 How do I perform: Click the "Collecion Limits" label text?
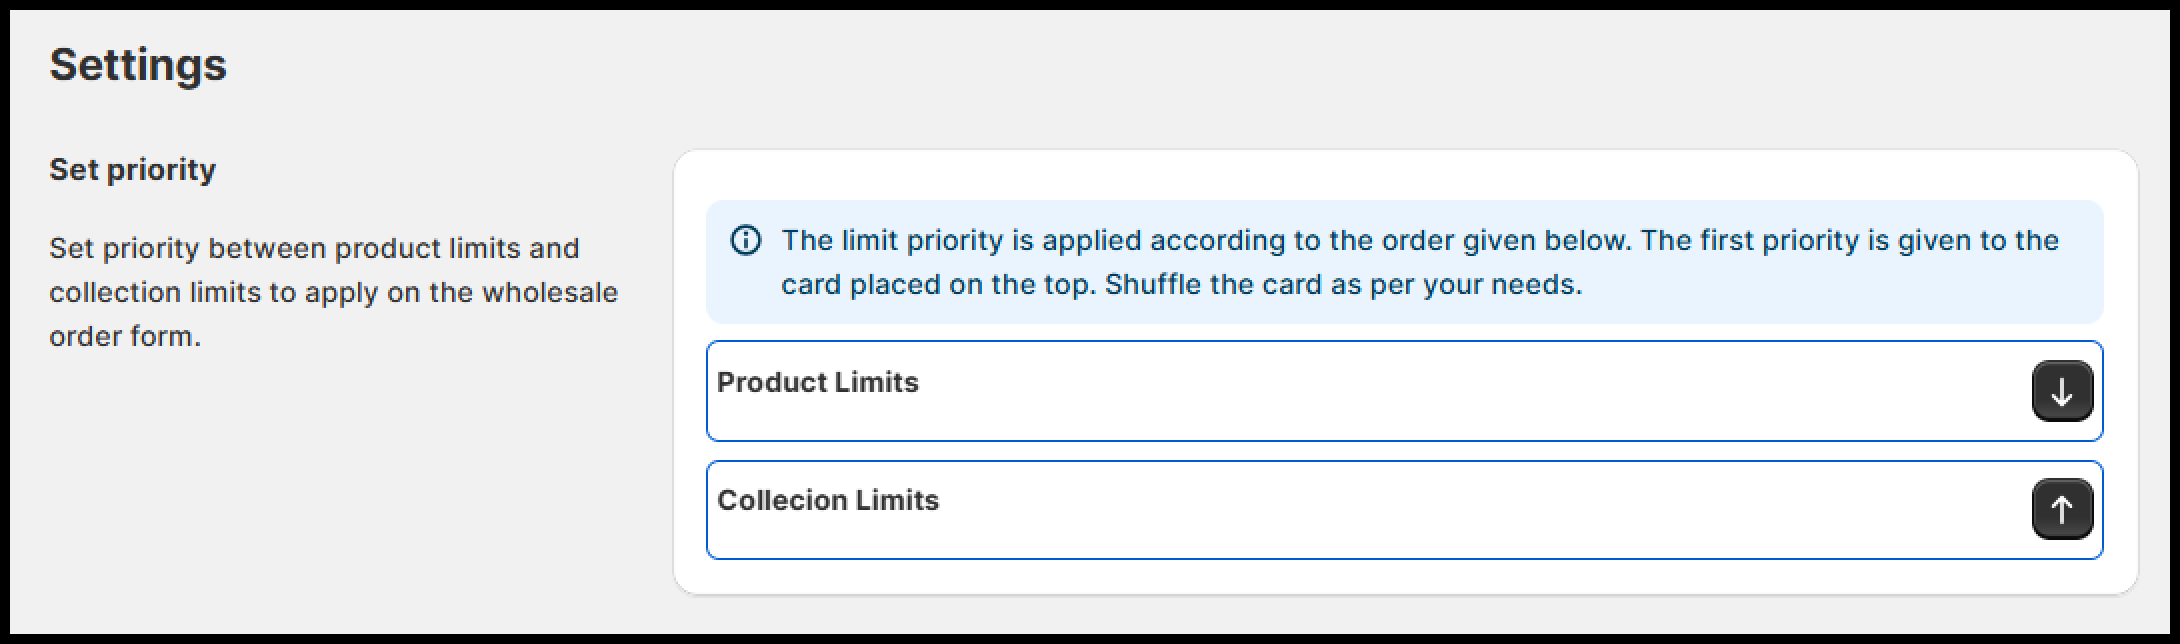click(x=828, y=500)
